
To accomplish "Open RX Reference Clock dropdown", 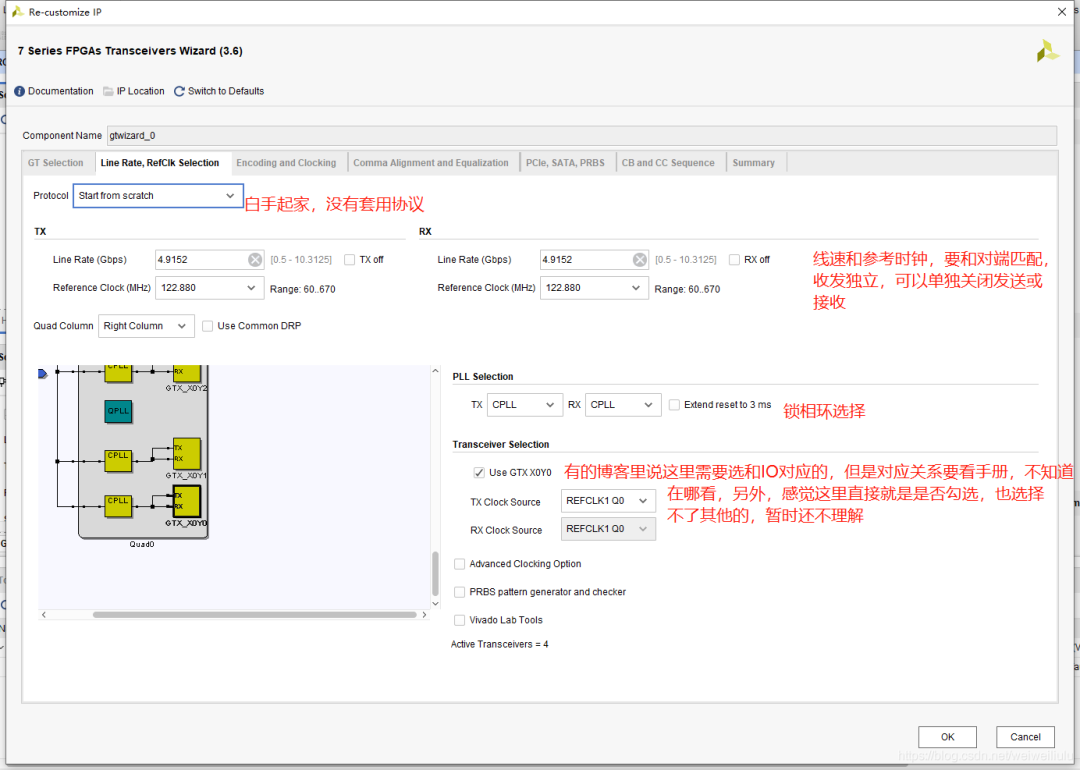I will (594, 288).
